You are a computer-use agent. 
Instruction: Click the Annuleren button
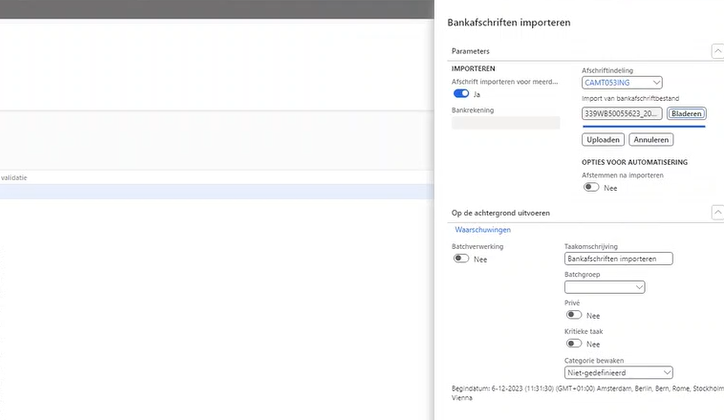click(651, 140)
